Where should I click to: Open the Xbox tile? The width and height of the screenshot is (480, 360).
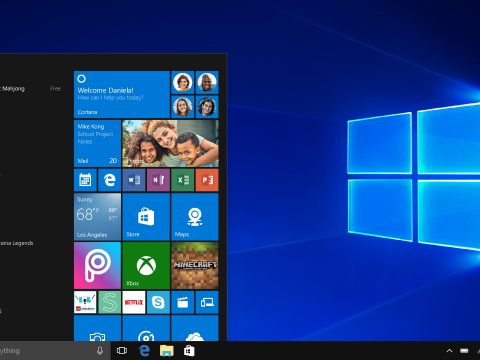146,266
